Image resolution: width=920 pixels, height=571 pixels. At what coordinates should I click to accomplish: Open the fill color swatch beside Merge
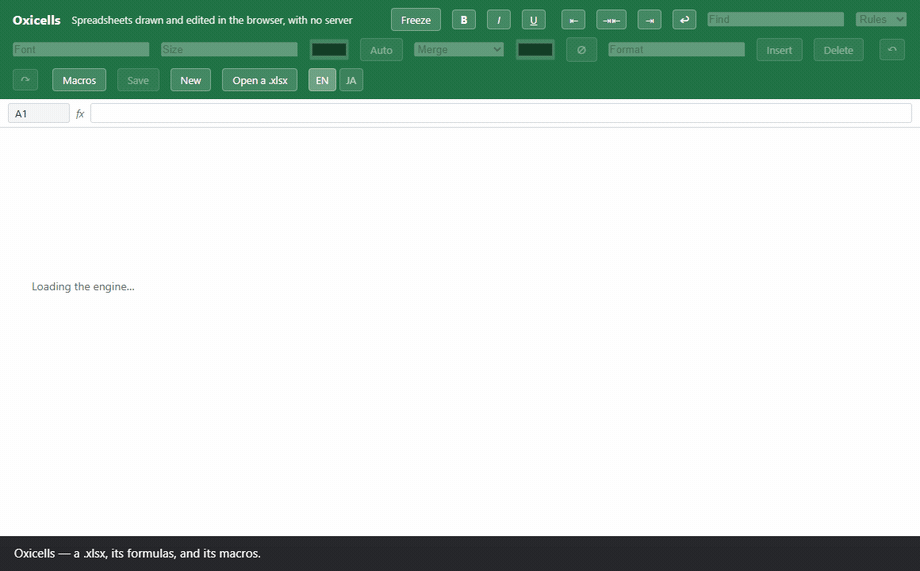[x=535, y=50]
